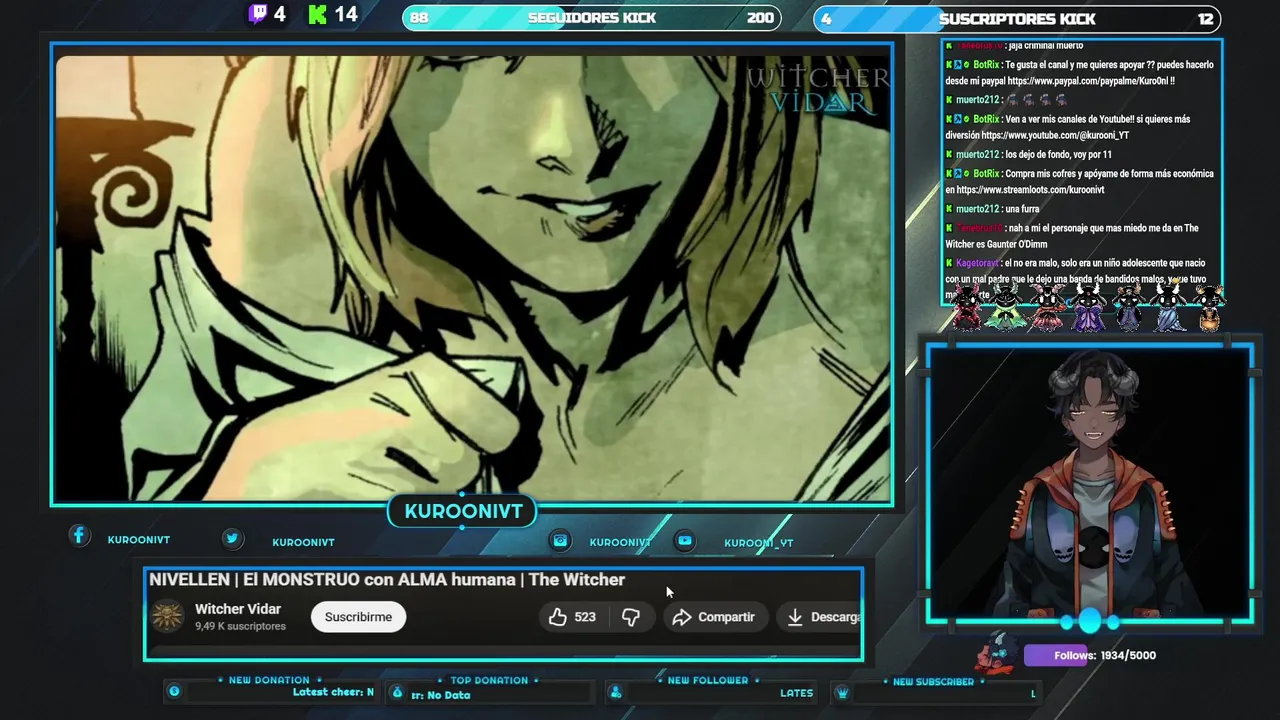
Task: Click the Twitter bird icon
Action: point(232,538)
